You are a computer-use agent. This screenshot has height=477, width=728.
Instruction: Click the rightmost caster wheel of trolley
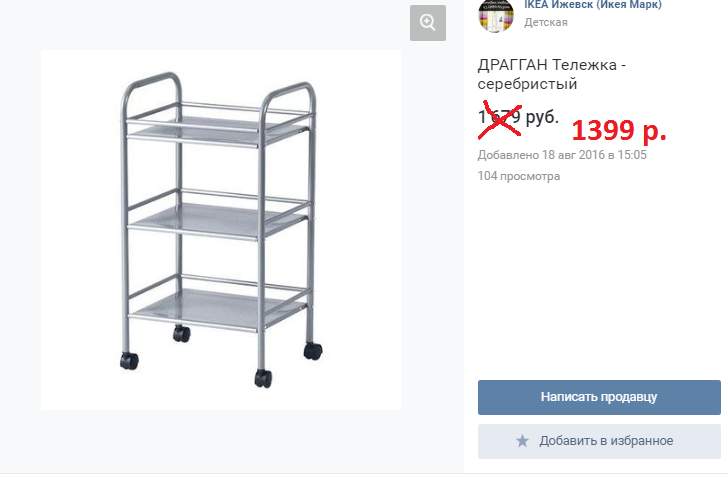[x=313, y=351]
